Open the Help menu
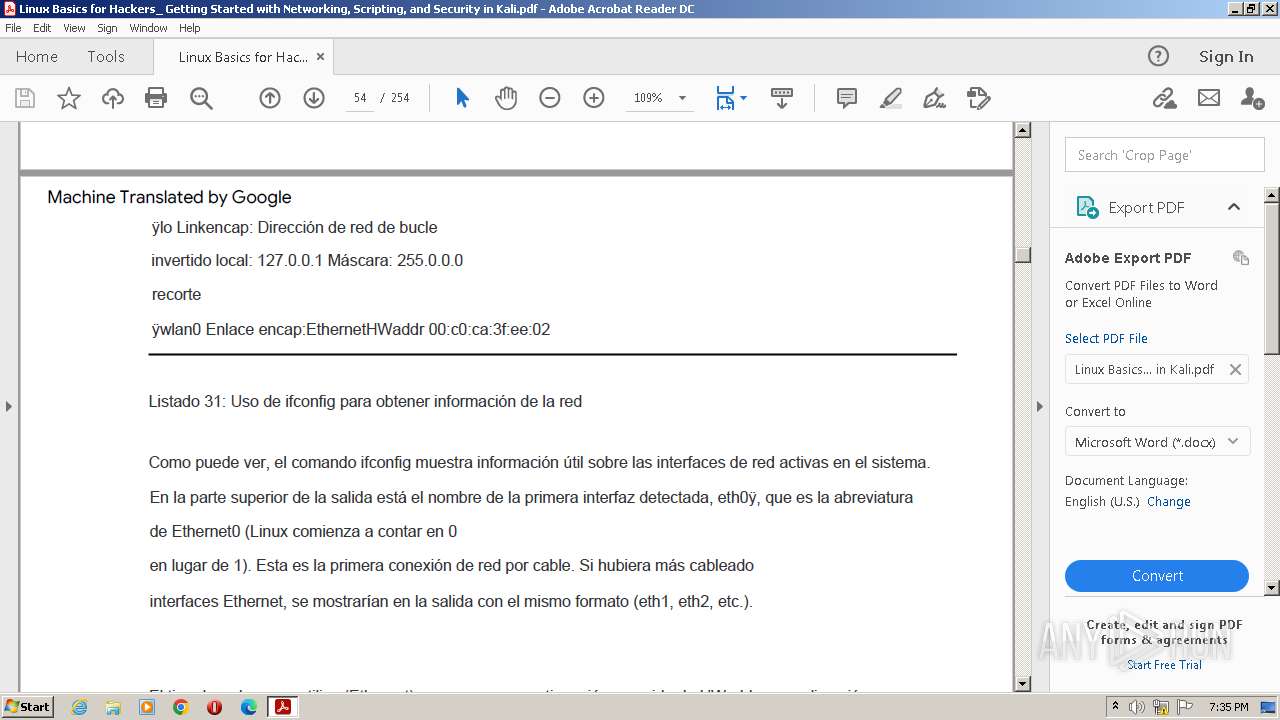 (x=189, y=28)
